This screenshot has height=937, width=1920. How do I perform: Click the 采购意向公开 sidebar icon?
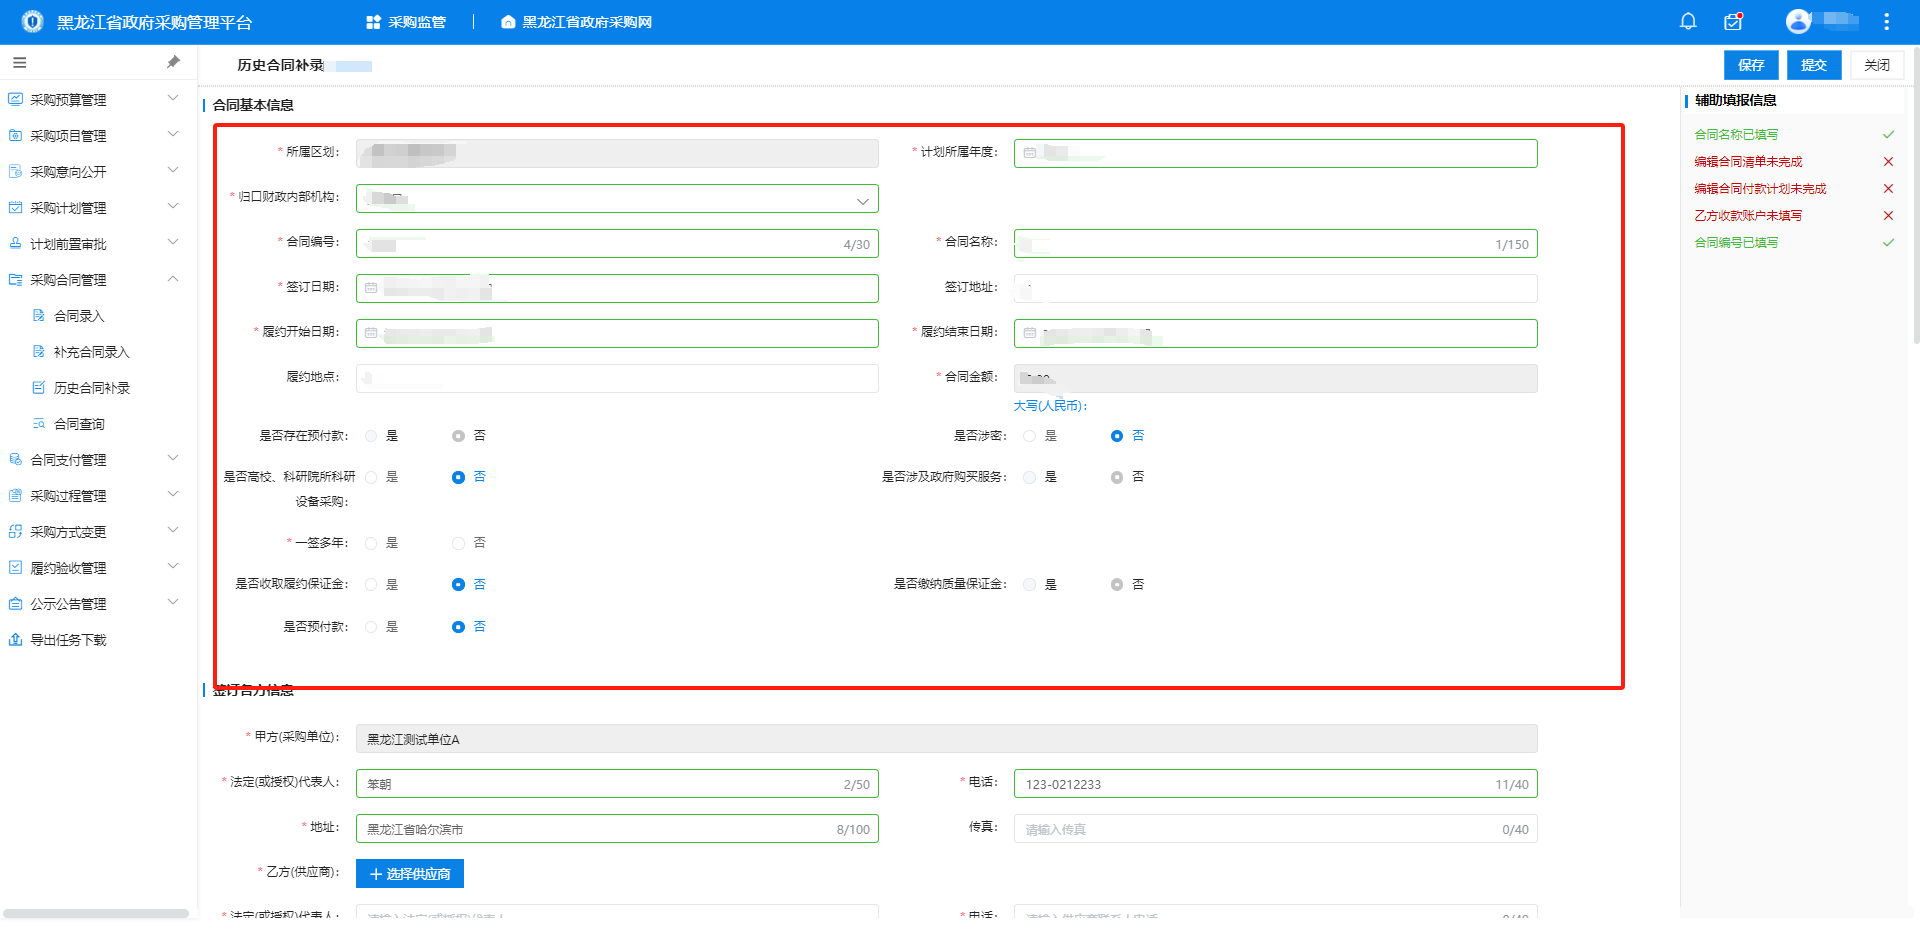pyautogui.click(x=15, y=171)
